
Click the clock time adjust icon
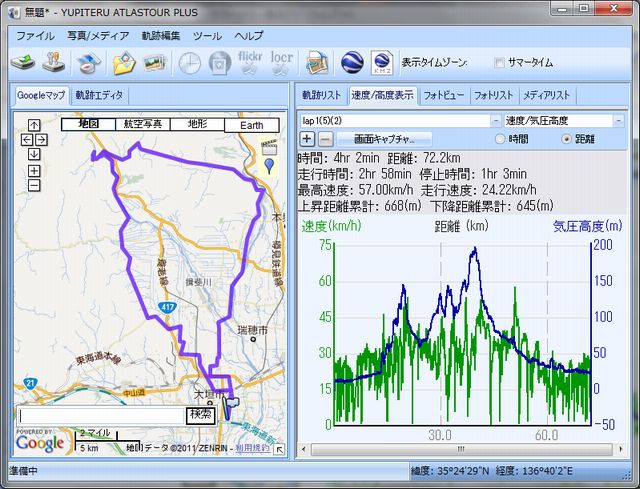(190, 63)
